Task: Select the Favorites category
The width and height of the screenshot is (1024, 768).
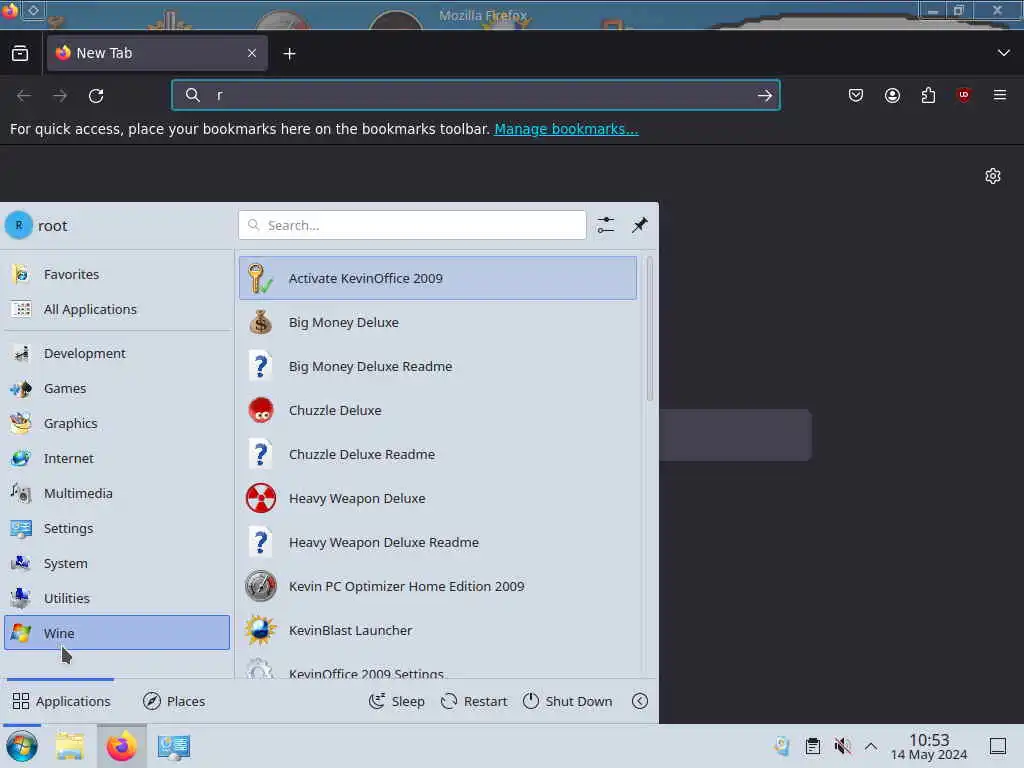Action: pyautogui.click(x=117, y=274)
